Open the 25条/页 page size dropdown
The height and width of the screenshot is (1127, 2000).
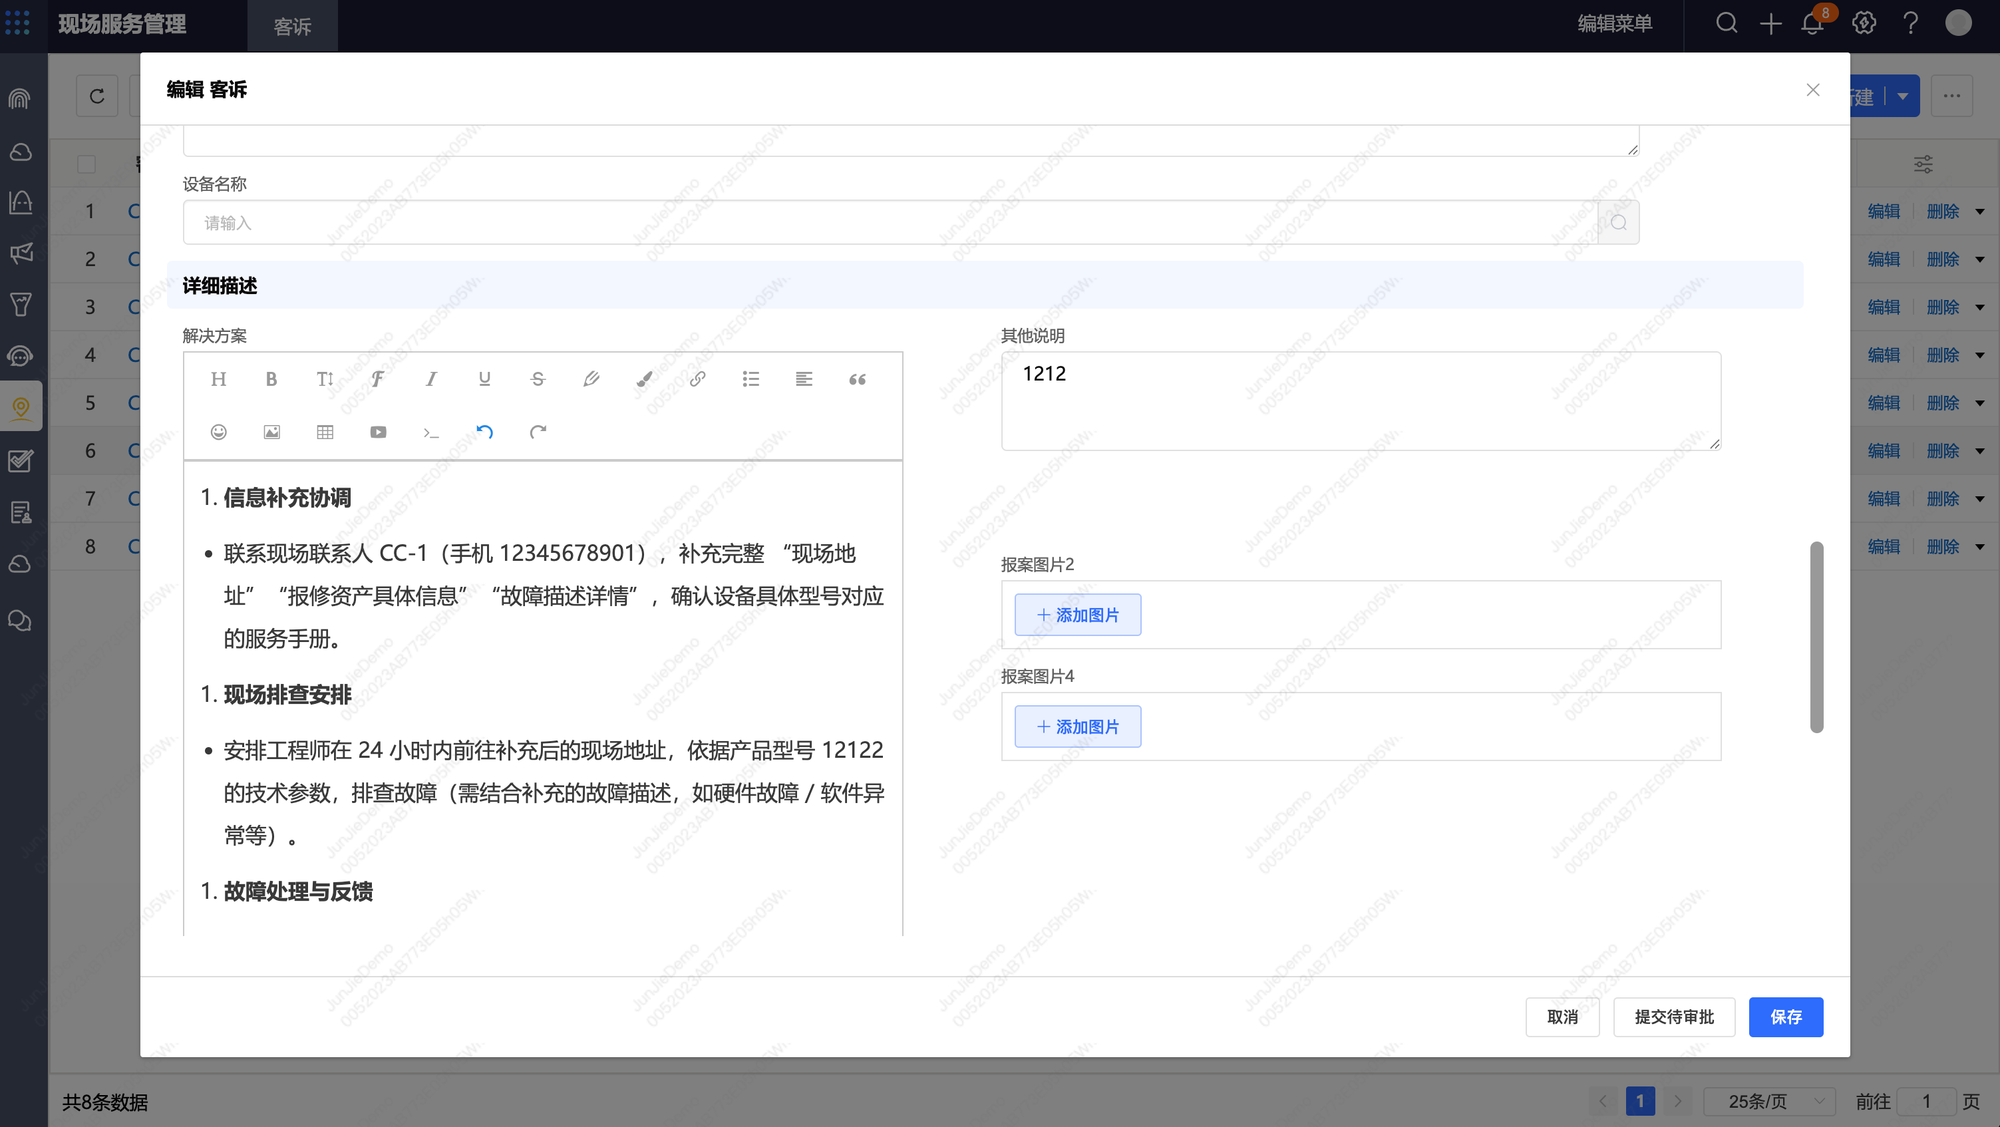[1769, 1101]
